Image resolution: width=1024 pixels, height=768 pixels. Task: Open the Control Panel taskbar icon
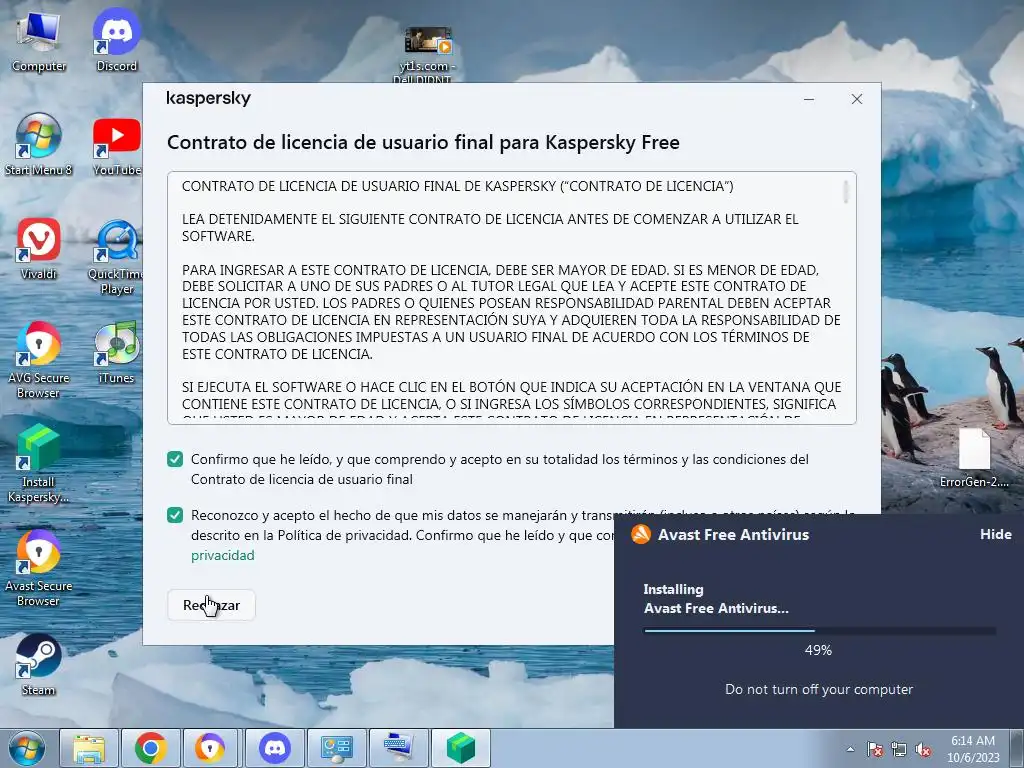point(336,748)
